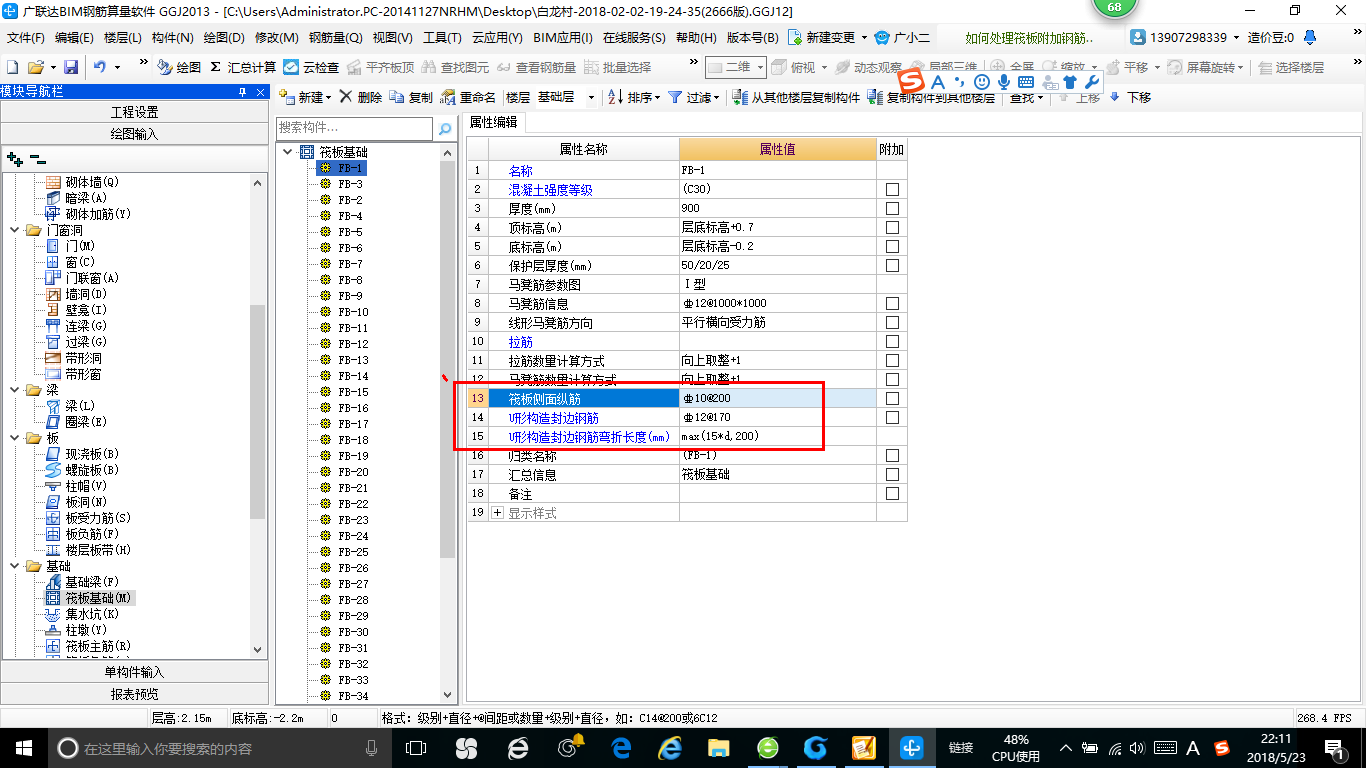Open the 排序 sort dropdown
Screen dimensions: 1366x768
click(x=657, y=97)
